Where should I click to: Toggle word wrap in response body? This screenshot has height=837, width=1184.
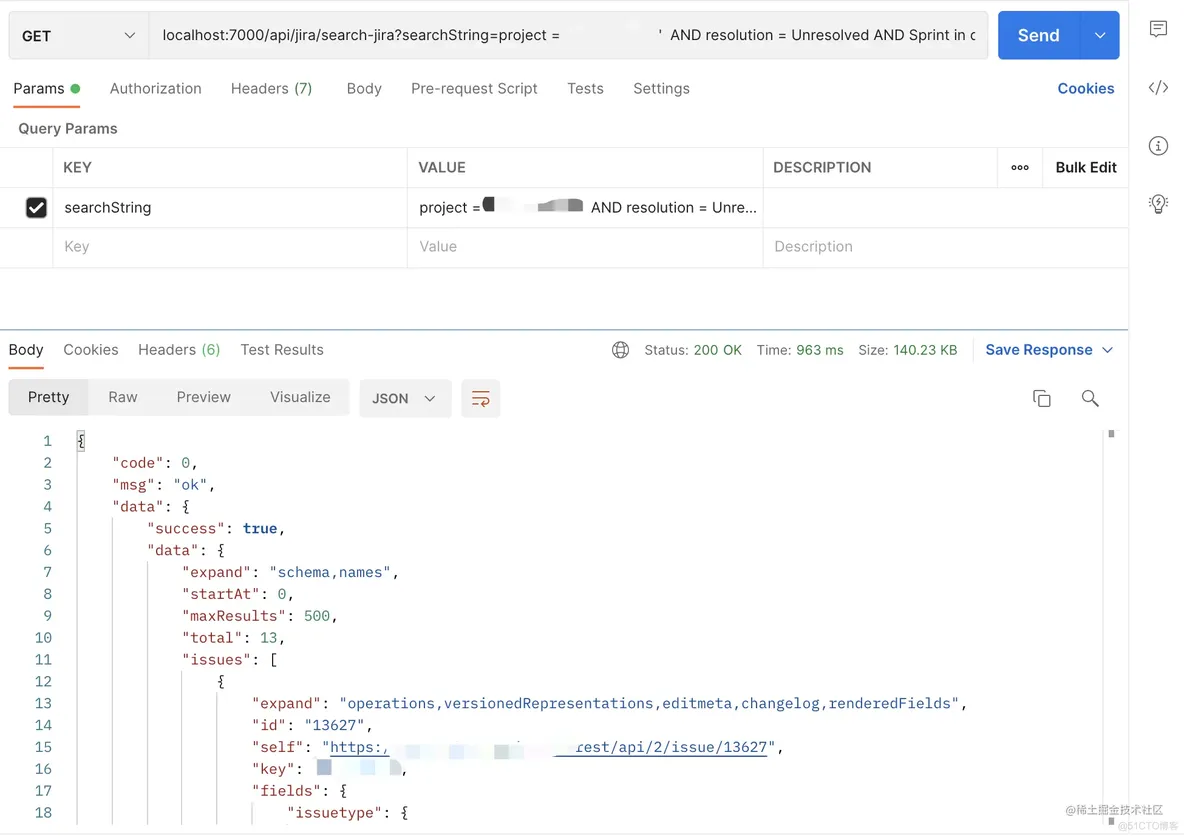click(x=480, y=398)
